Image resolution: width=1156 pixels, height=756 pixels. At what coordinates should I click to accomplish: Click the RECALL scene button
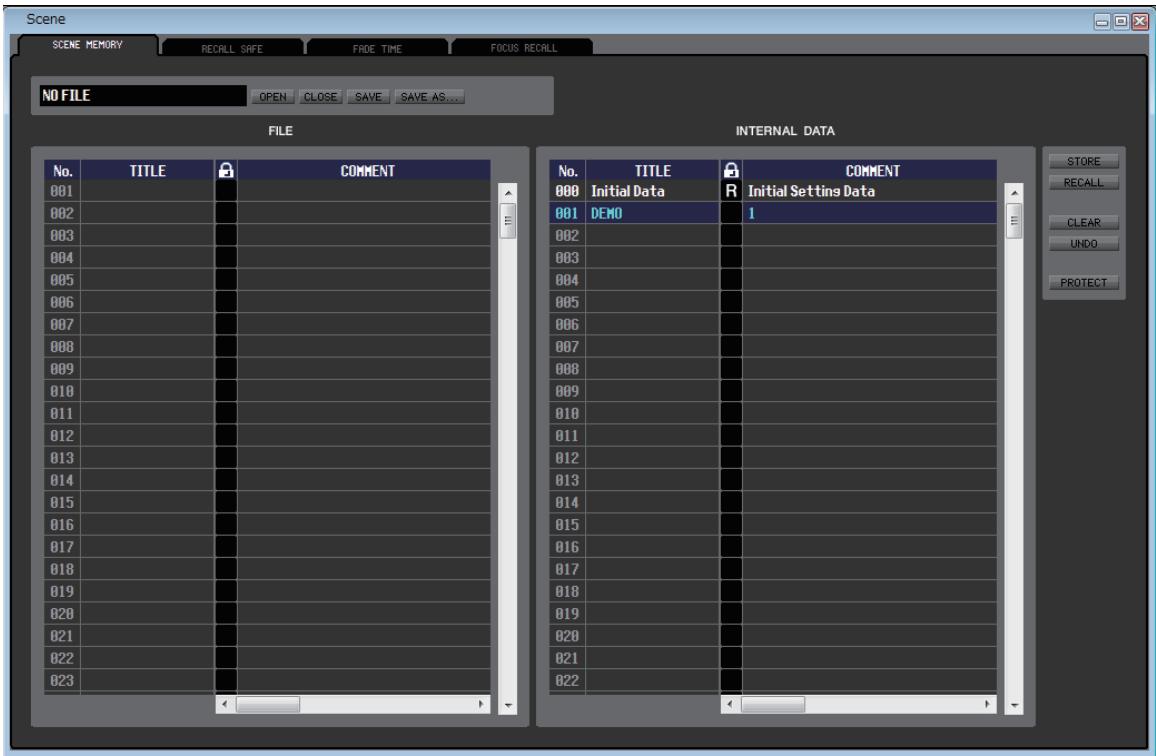coord(1084,183)
